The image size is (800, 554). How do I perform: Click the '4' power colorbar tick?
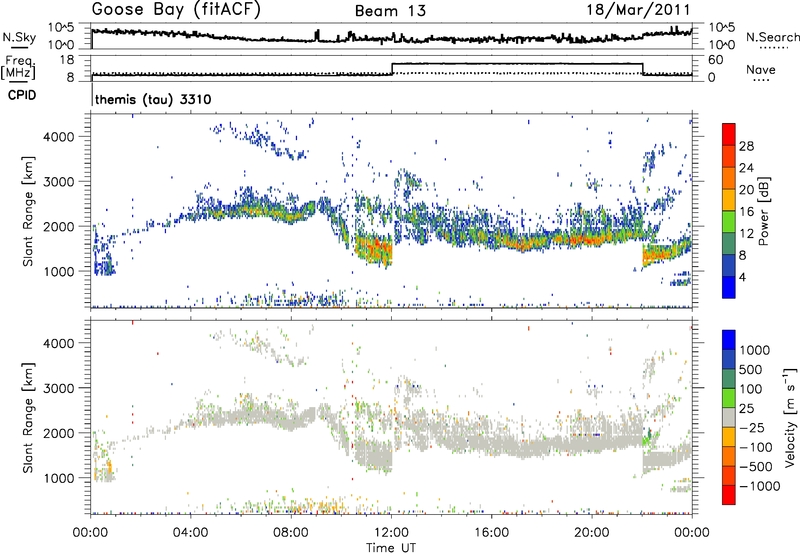pyautogui.click(x=742, y=277)
